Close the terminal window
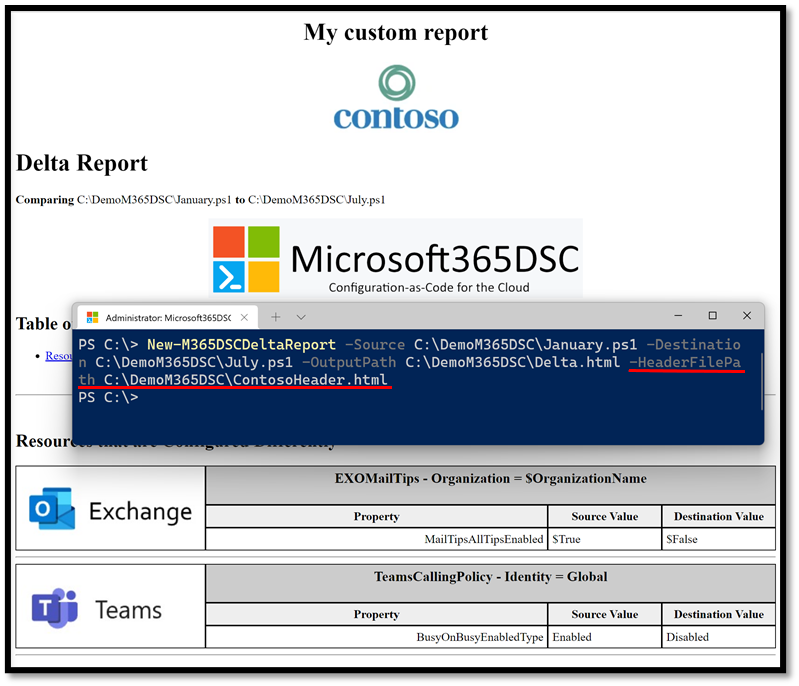Viewport: 799px width, 686px height. pos(747,316)
